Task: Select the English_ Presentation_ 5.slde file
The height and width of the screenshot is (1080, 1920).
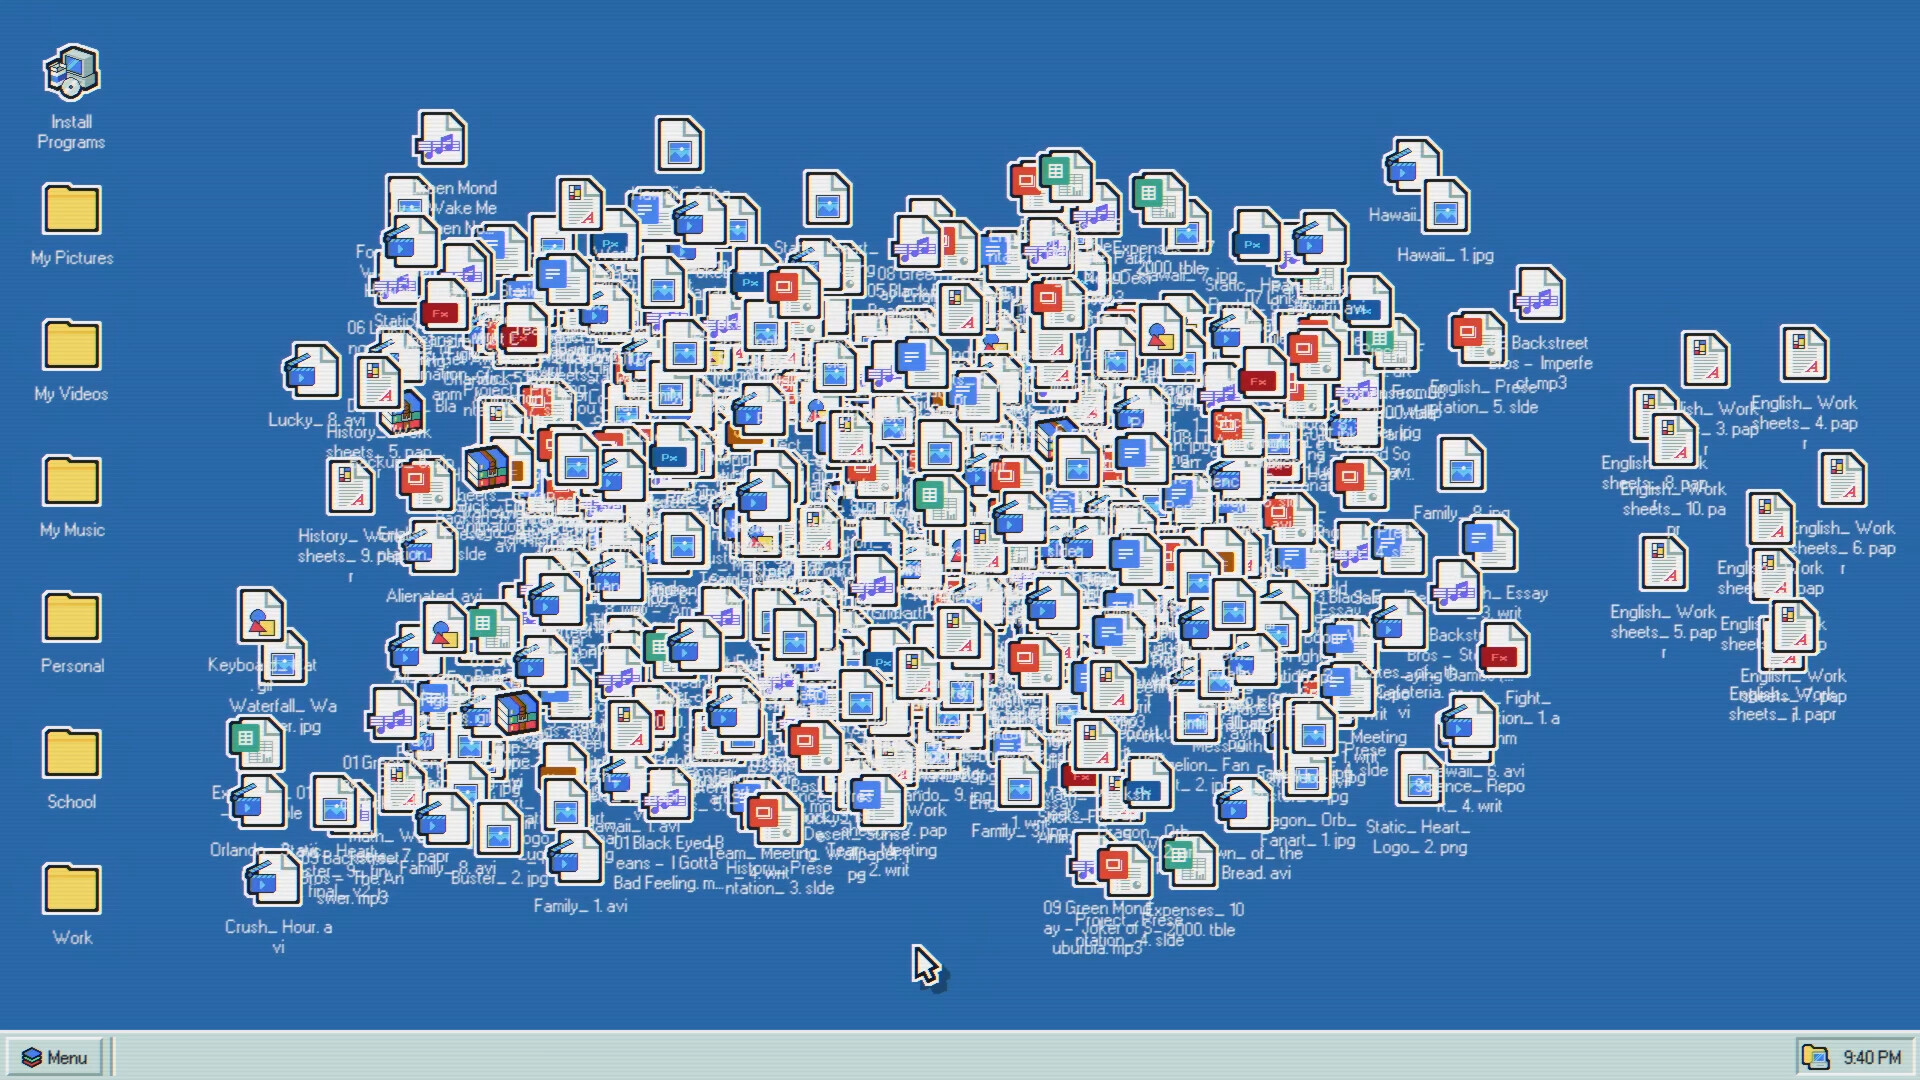Action: 1477,339
